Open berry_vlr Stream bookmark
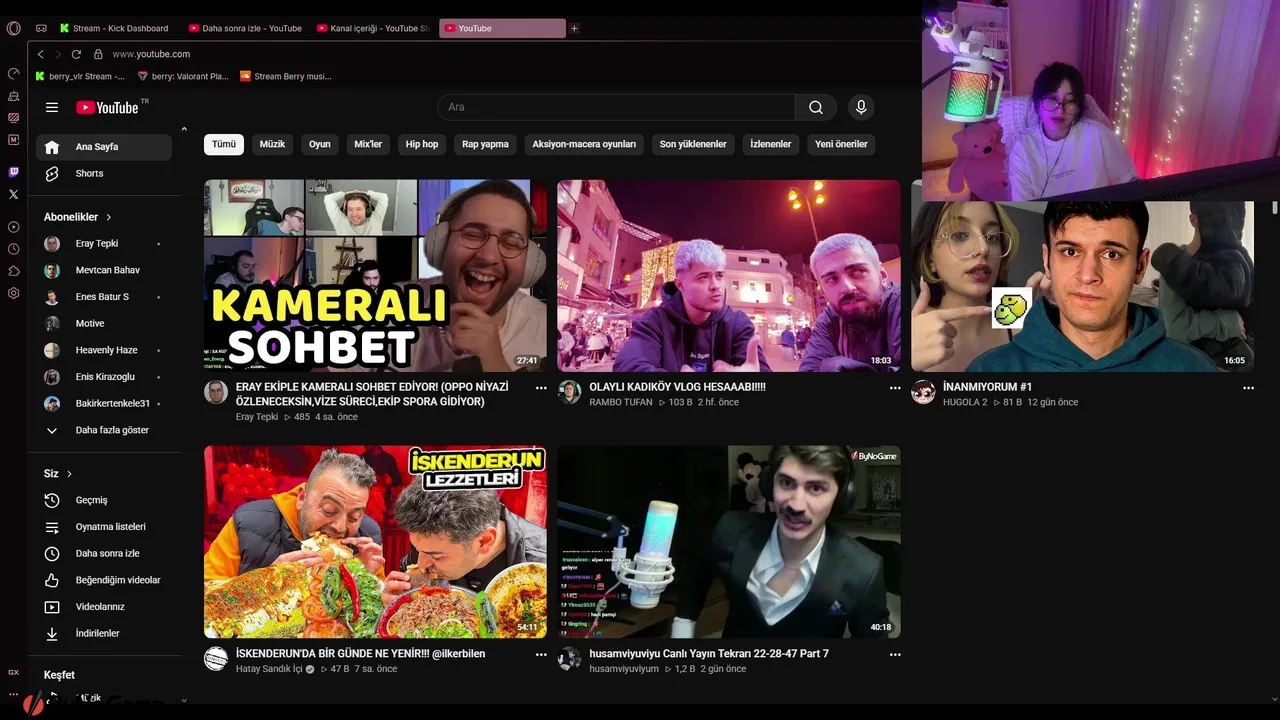Image resolution: width=1280 pixels, height=720 pixels. pos(80,76)
